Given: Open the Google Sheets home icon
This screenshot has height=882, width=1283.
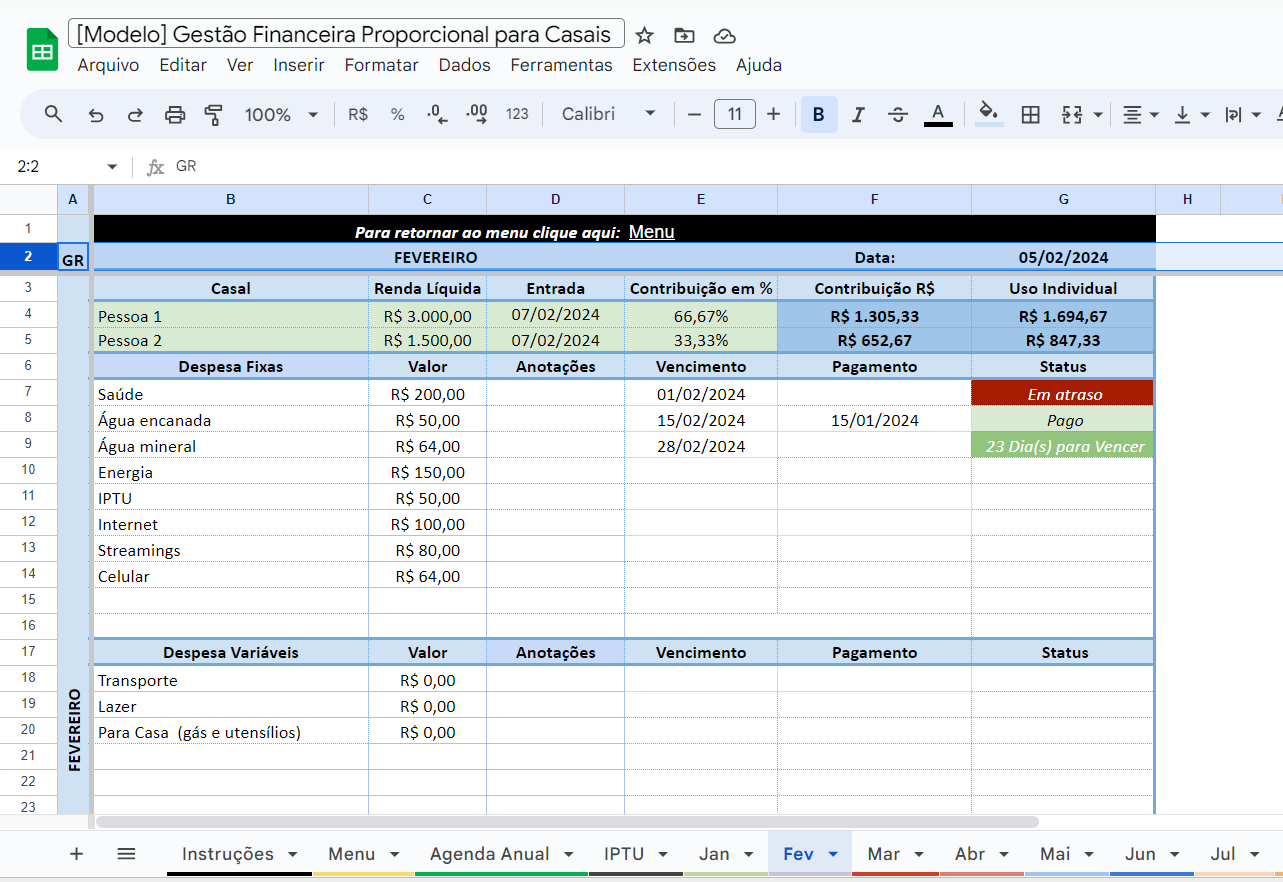Looking at the screenshot, I should pyautogui.click(x=42, y=50).
